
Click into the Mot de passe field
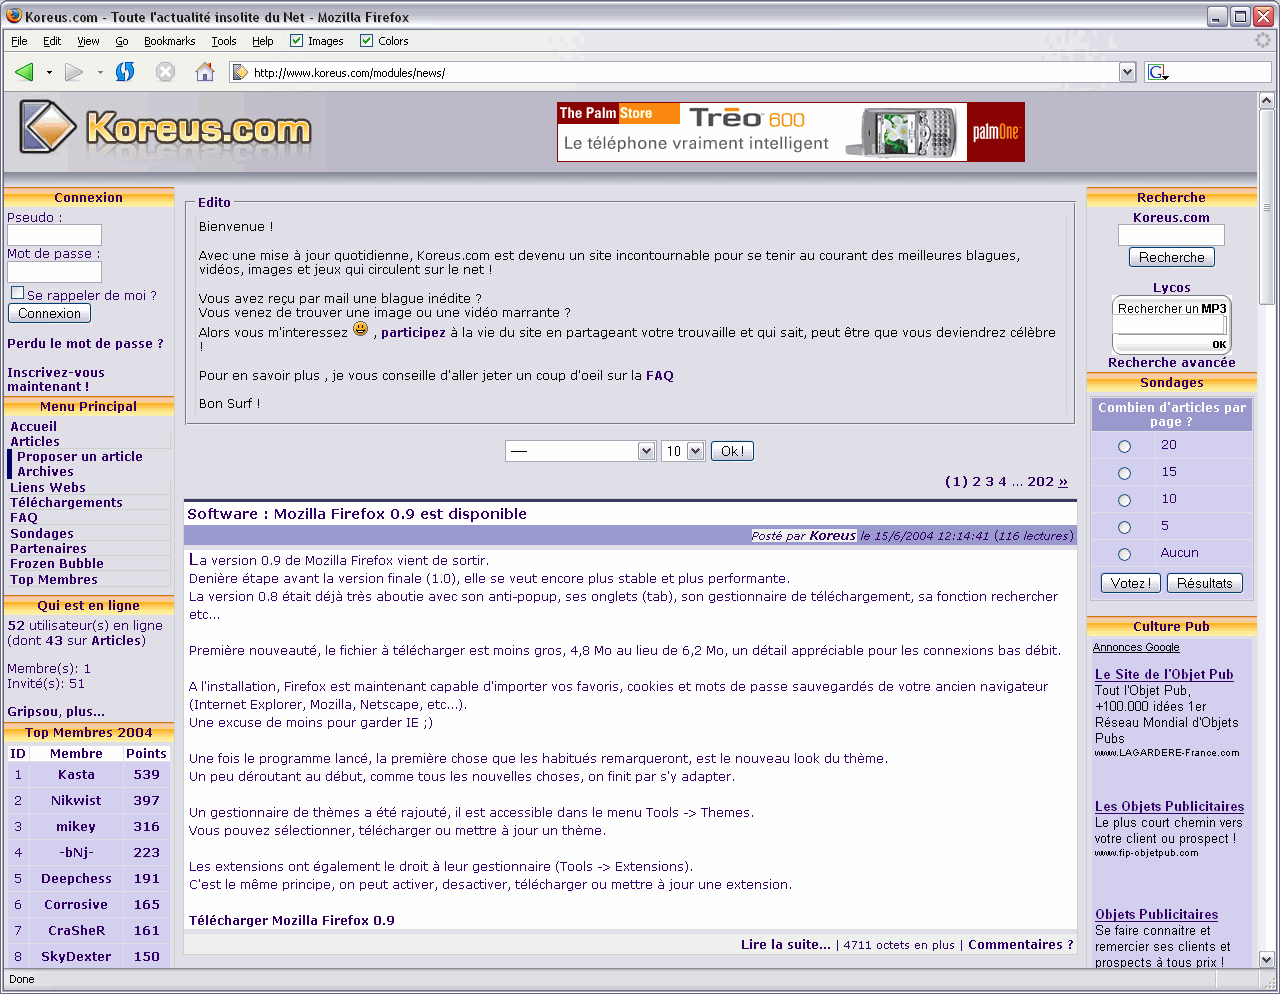point(54,272)
